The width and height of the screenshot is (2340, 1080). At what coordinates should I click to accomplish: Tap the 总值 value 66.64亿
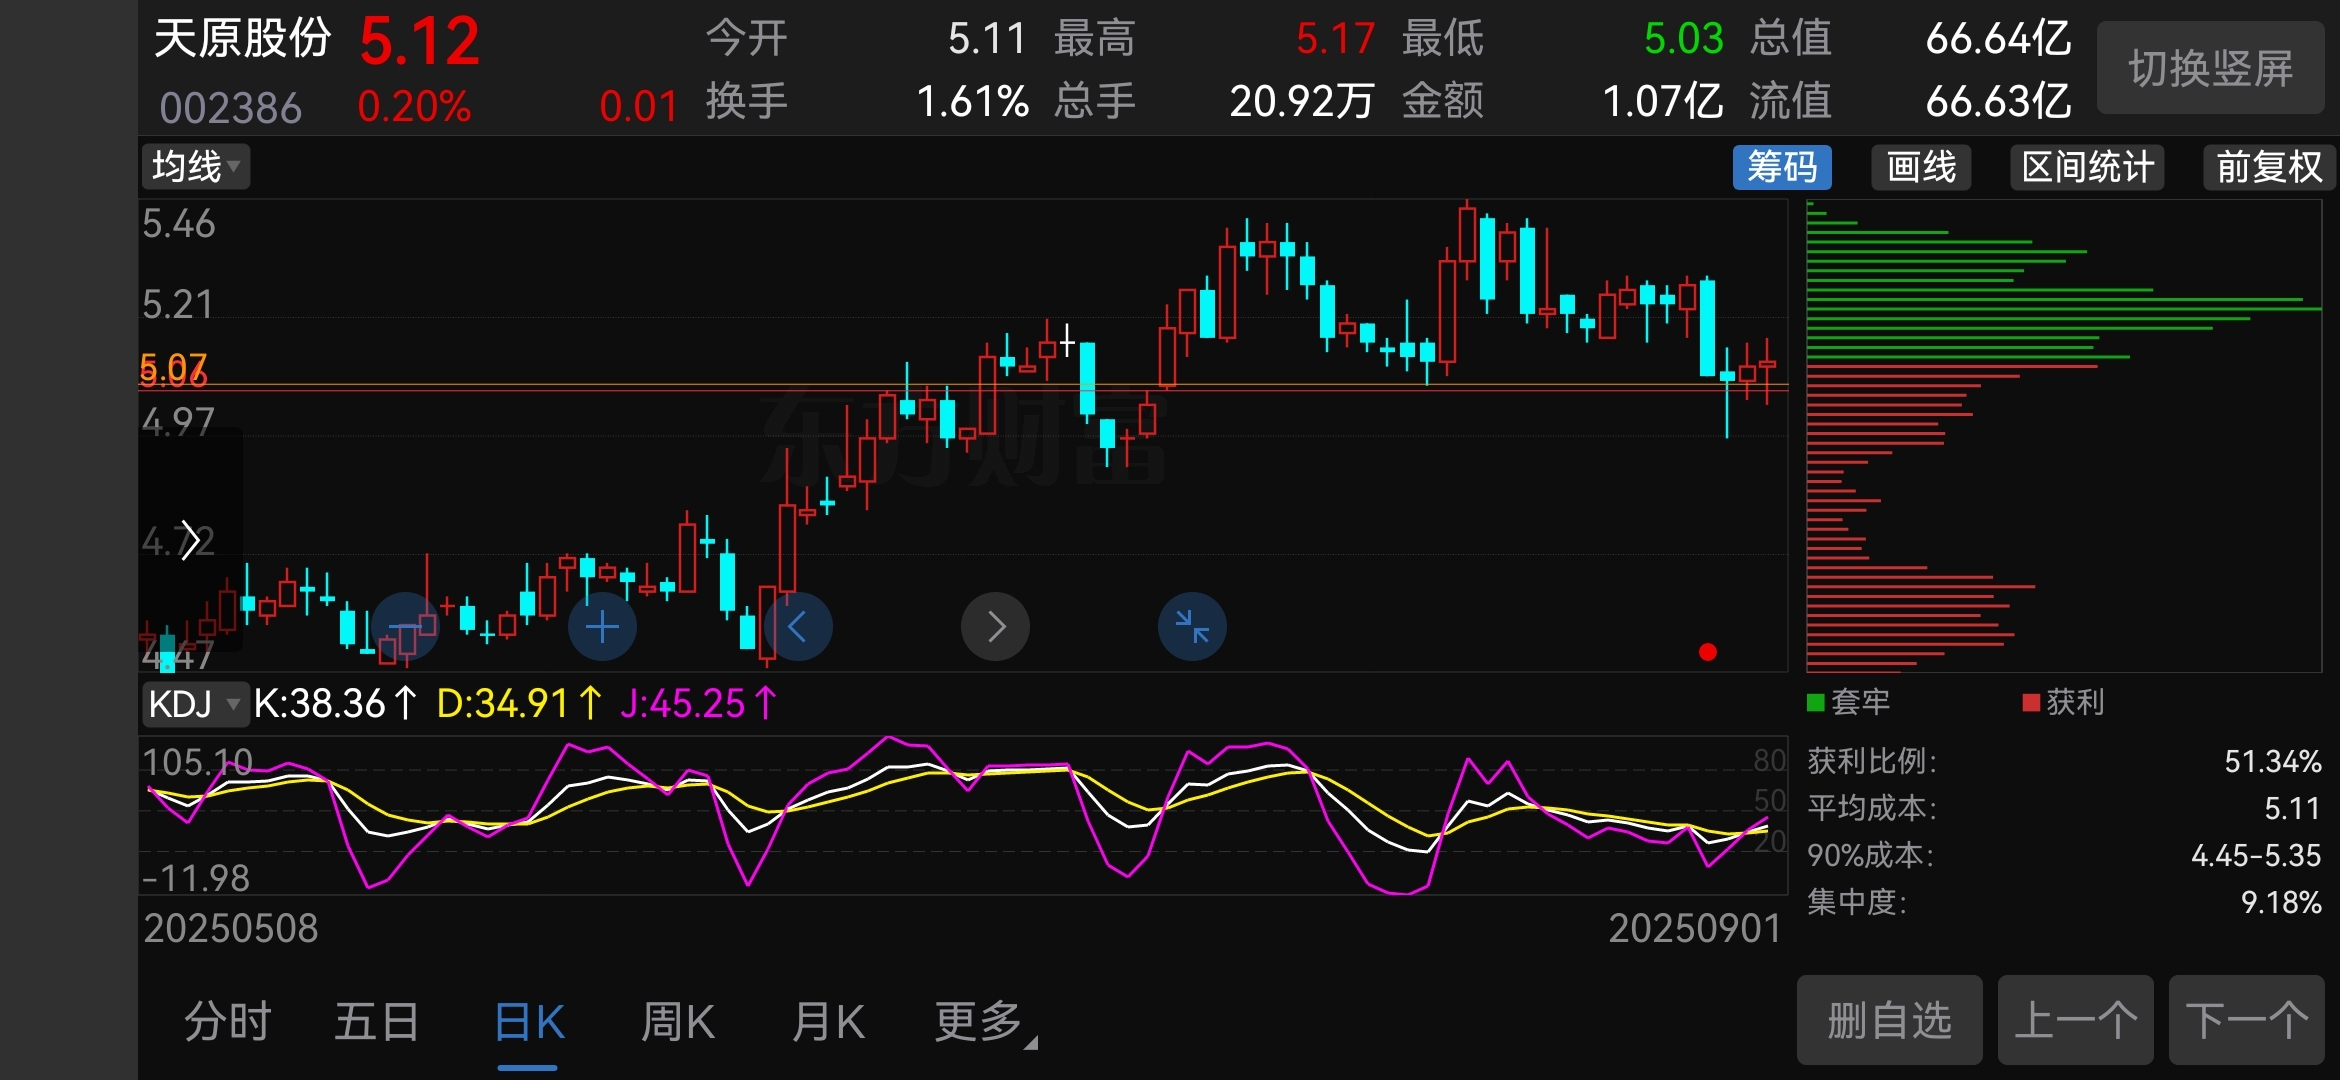(x=1999, y=39)
